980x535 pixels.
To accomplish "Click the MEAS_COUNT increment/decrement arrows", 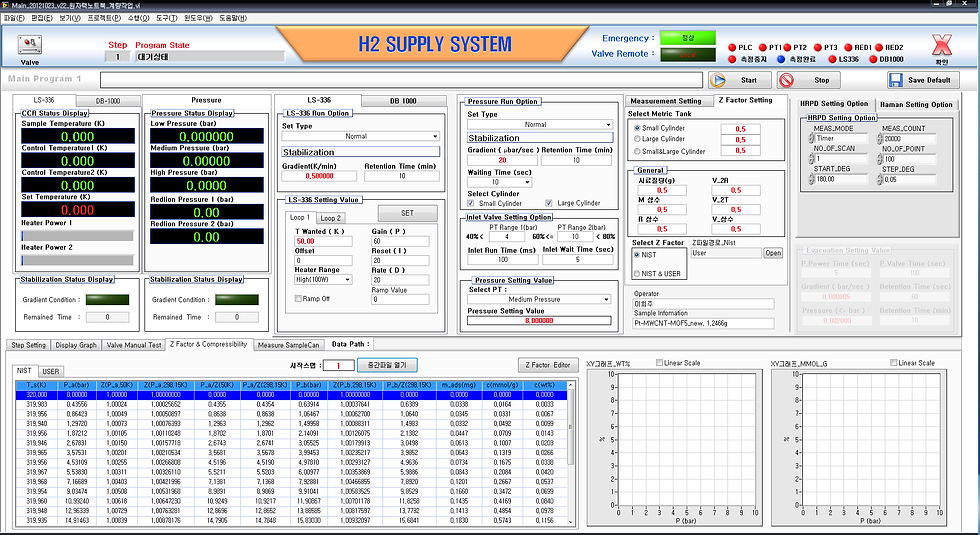I will 880,138.
